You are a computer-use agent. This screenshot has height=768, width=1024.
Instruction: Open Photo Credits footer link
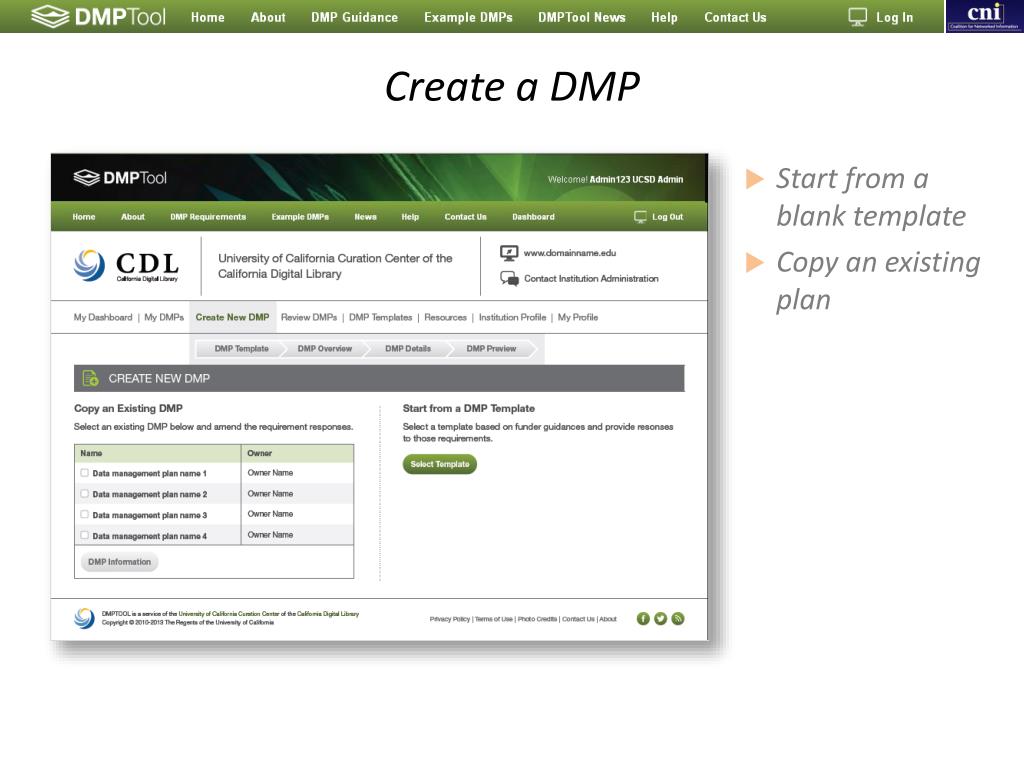[x=537, y=619]
